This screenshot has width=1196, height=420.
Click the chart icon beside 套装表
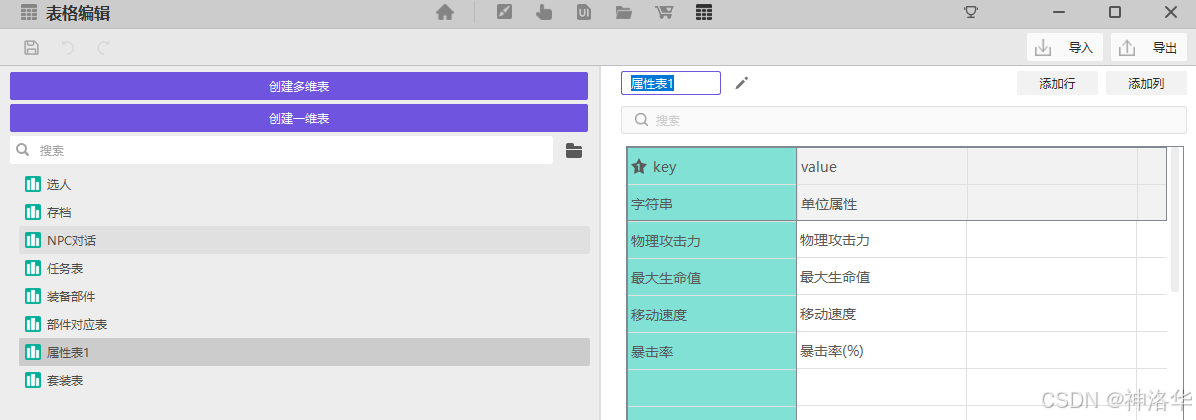coord(33,380)
